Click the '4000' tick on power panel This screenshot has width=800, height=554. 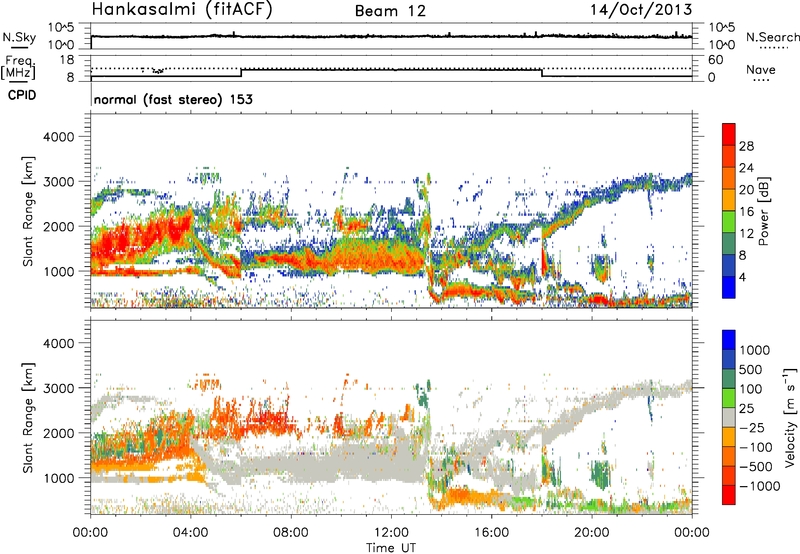click(59, 137)
